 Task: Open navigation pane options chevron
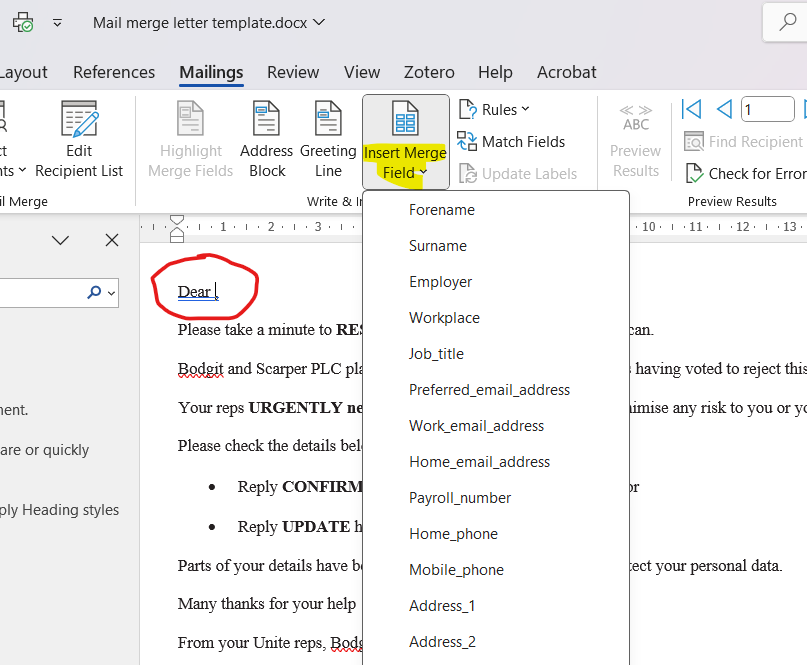tap(60, 240)
